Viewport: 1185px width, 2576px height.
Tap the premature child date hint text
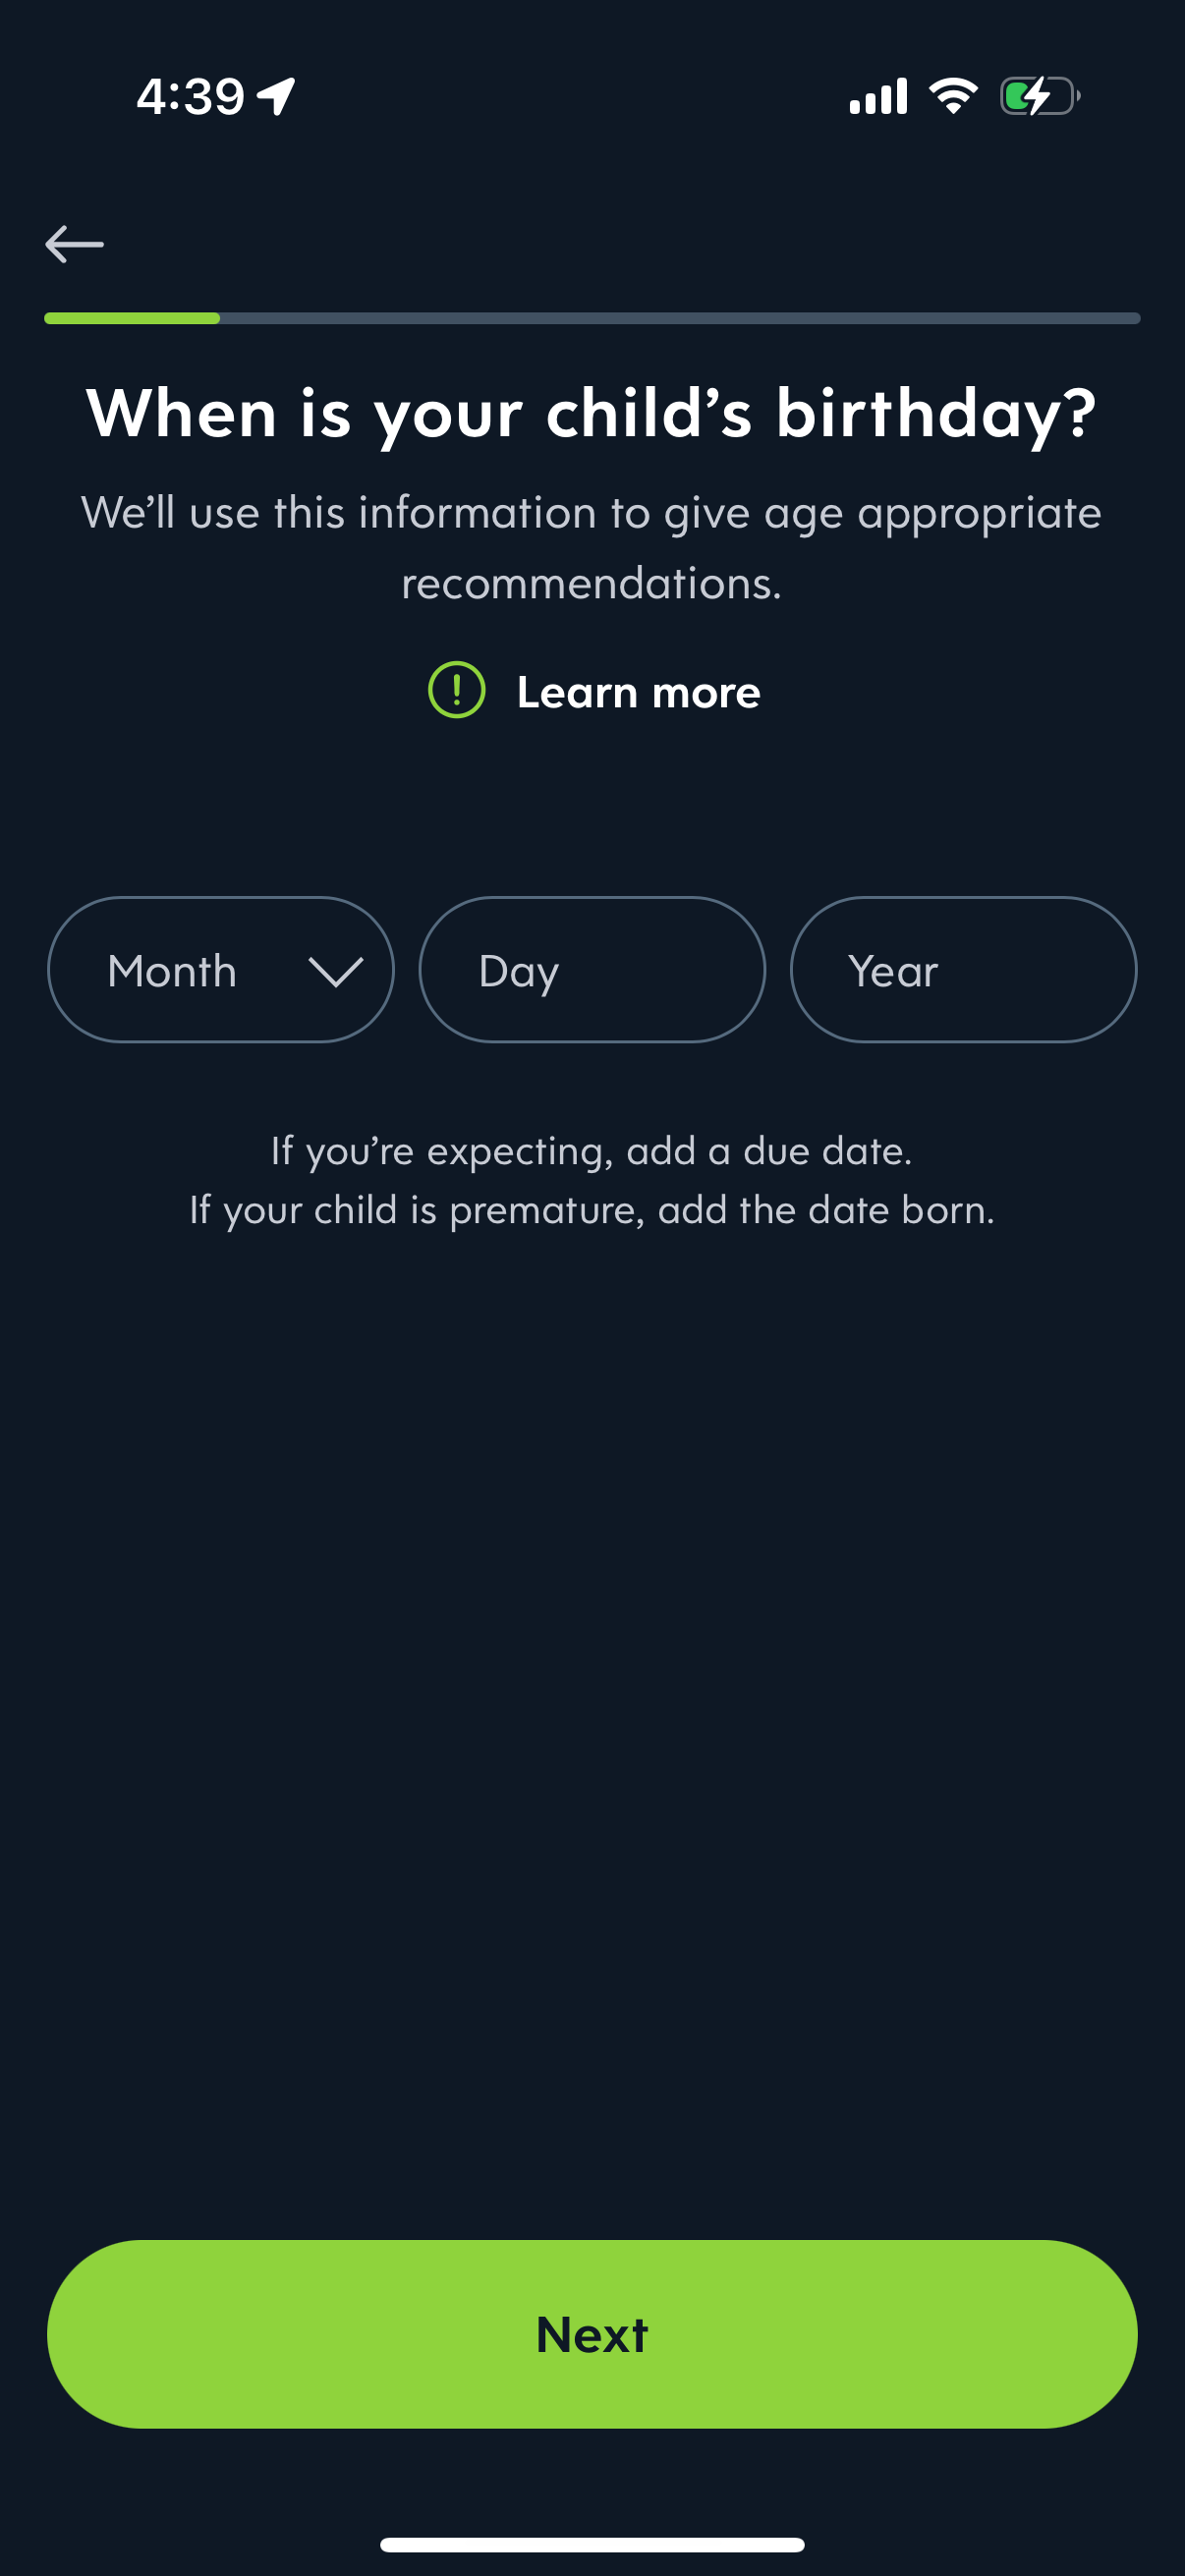click(x=592, y=1210)
